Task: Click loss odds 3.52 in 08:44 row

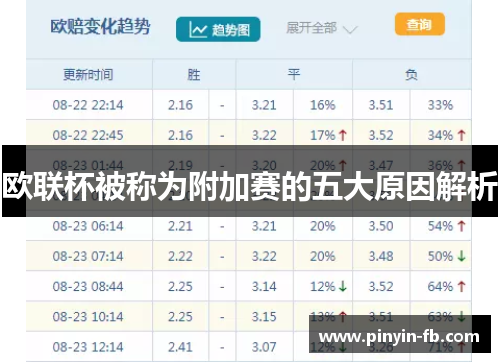Action: pyautogui.click(x=381, y=286)
